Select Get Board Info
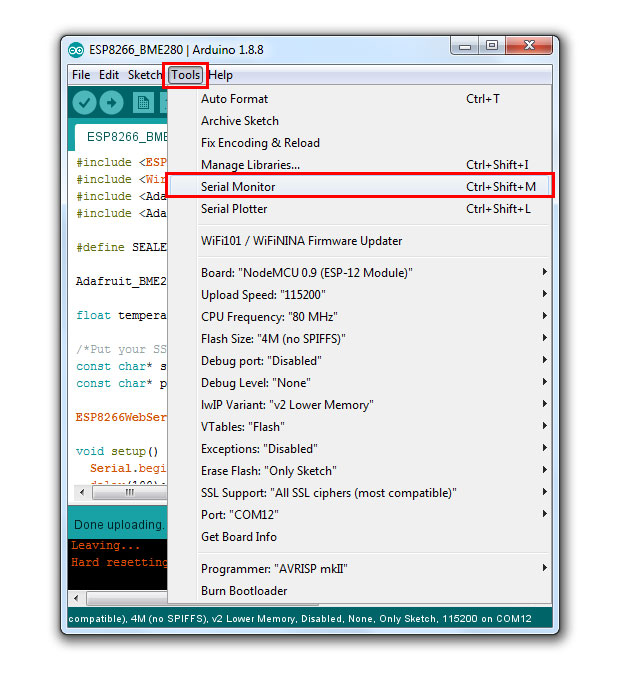Screen dimensions: 618x676 [359, 536]
